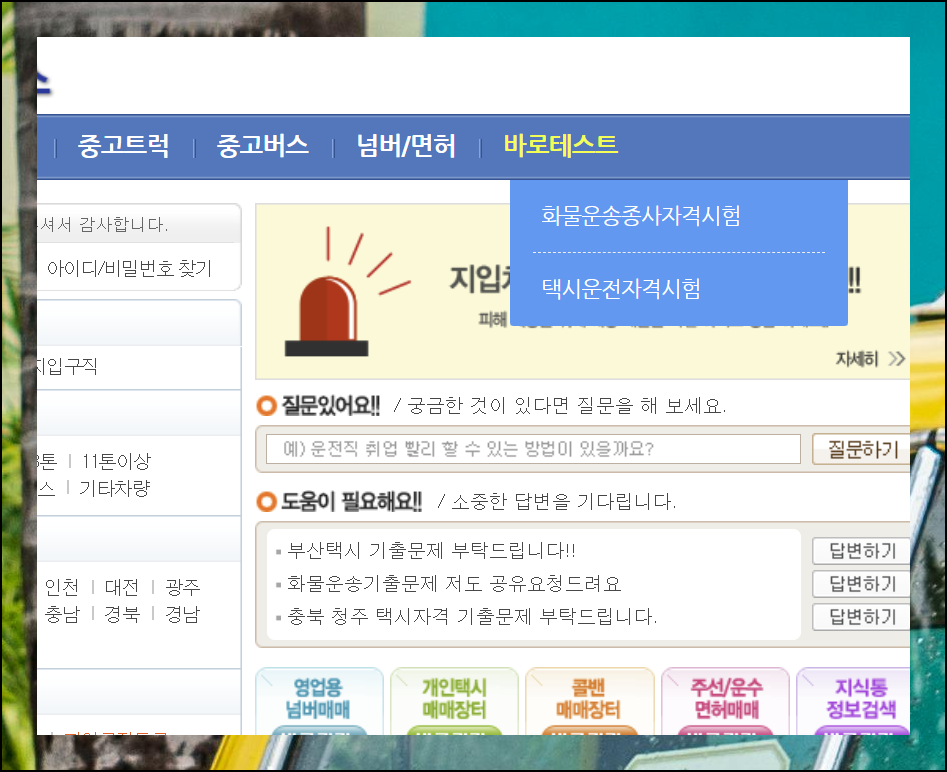
Task: Open 콜밴 매매장터 card
Action: tap(589, 701)
